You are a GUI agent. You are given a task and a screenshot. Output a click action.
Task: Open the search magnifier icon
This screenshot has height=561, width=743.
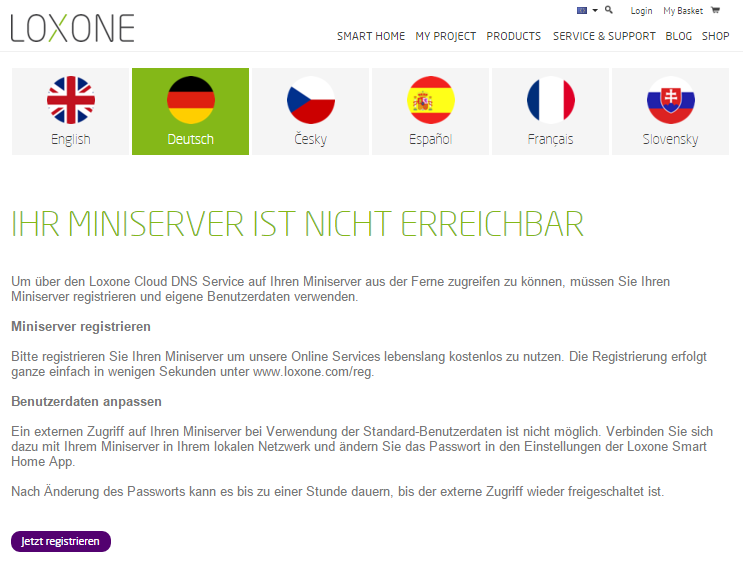(609, 10)
